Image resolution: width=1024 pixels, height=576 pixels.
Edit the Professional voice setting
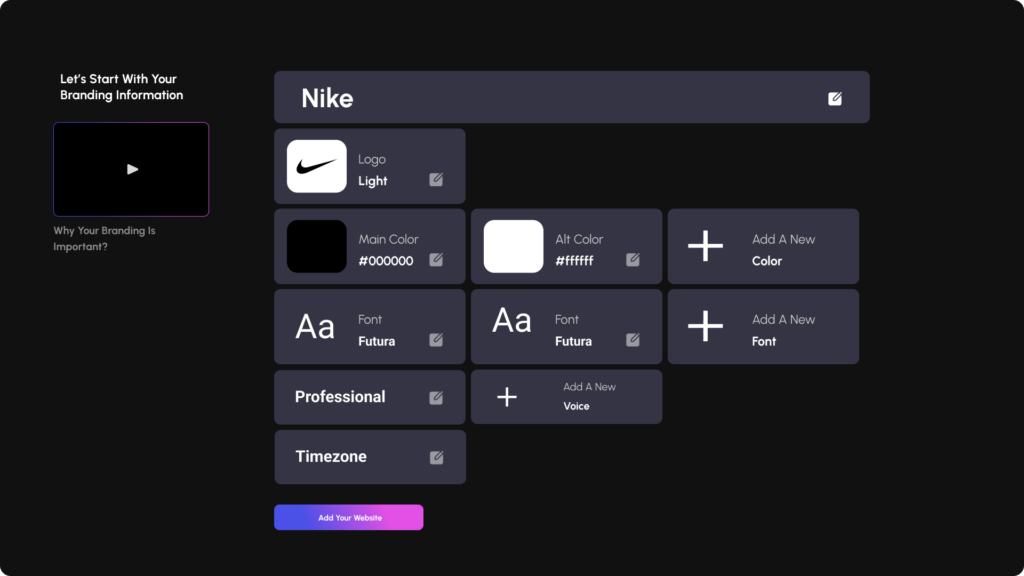[436, 398]
